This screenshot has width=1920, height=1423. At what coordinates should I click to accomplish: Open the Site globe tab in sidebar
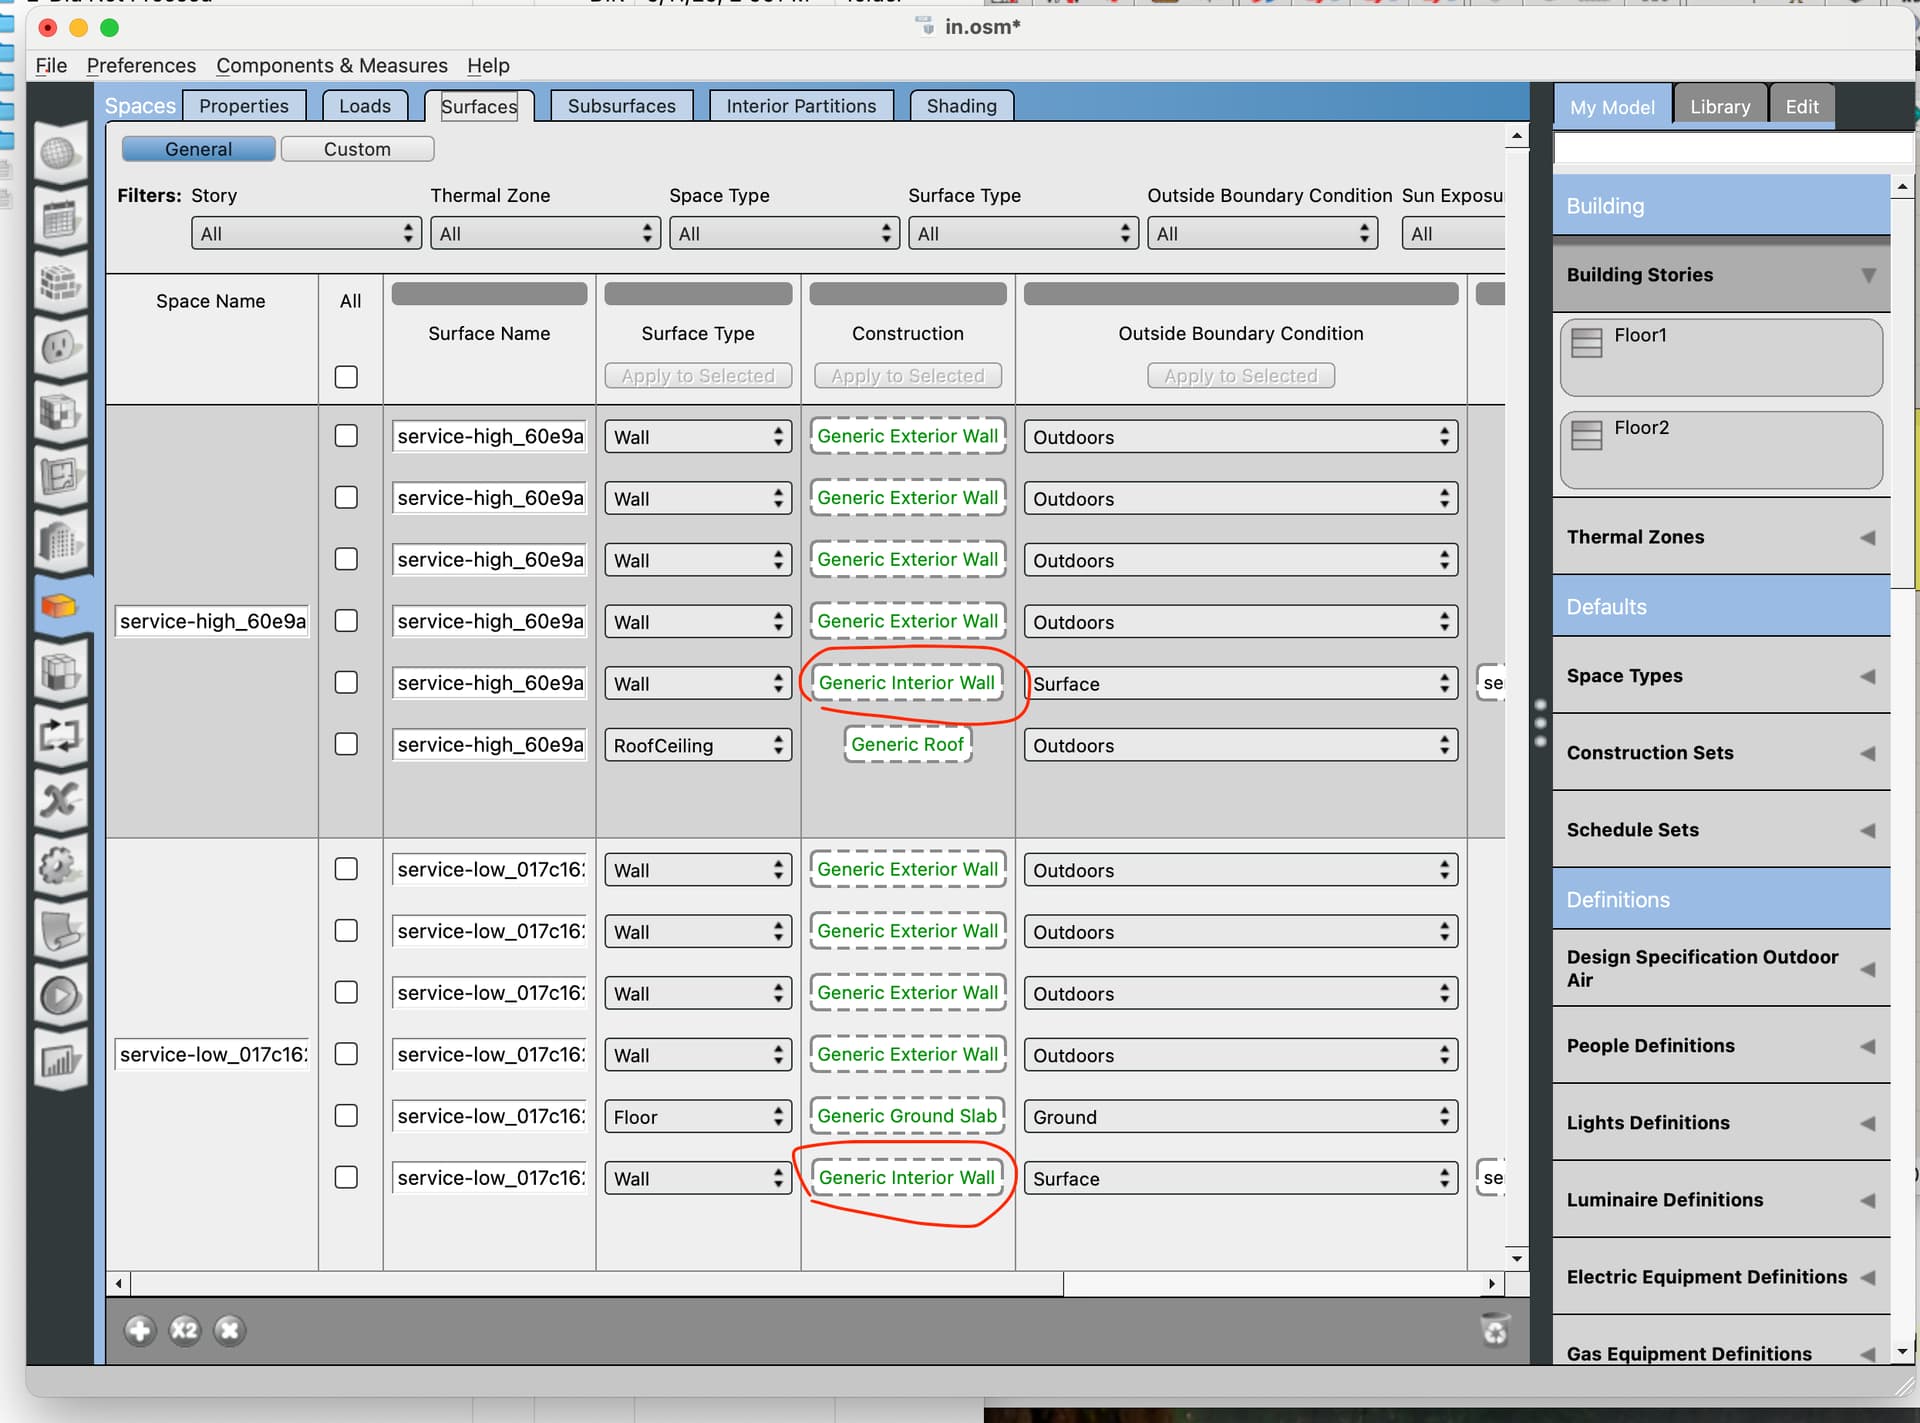pyautogui.click(x=59, y=154)
